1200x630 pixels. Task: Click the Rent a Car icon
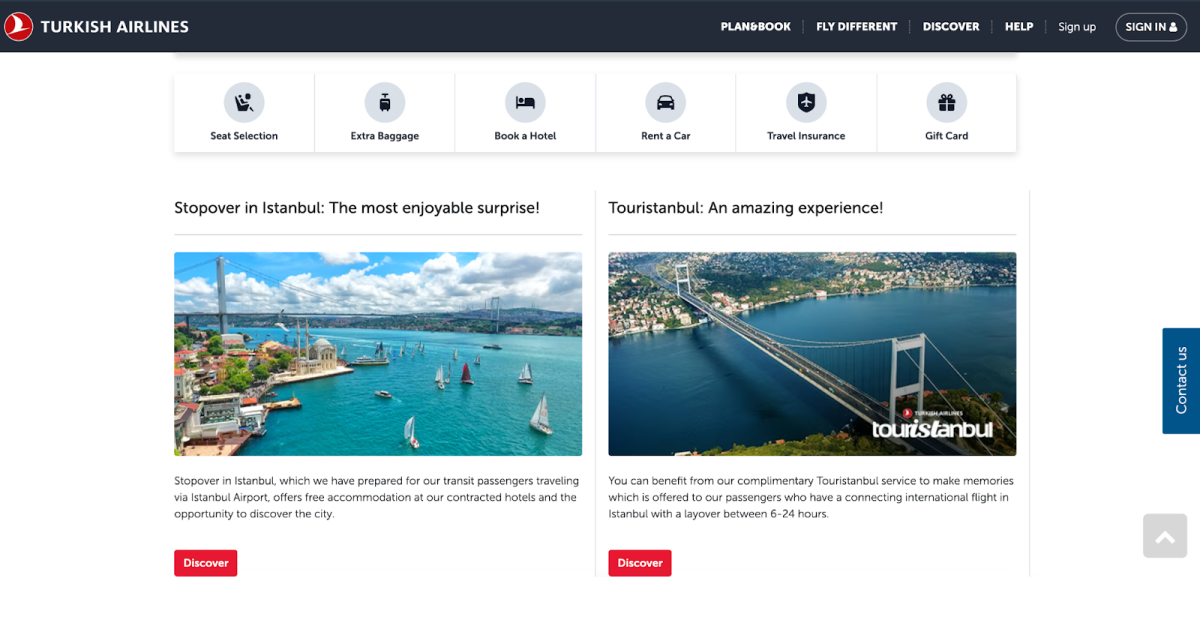(x=666, y=102)
